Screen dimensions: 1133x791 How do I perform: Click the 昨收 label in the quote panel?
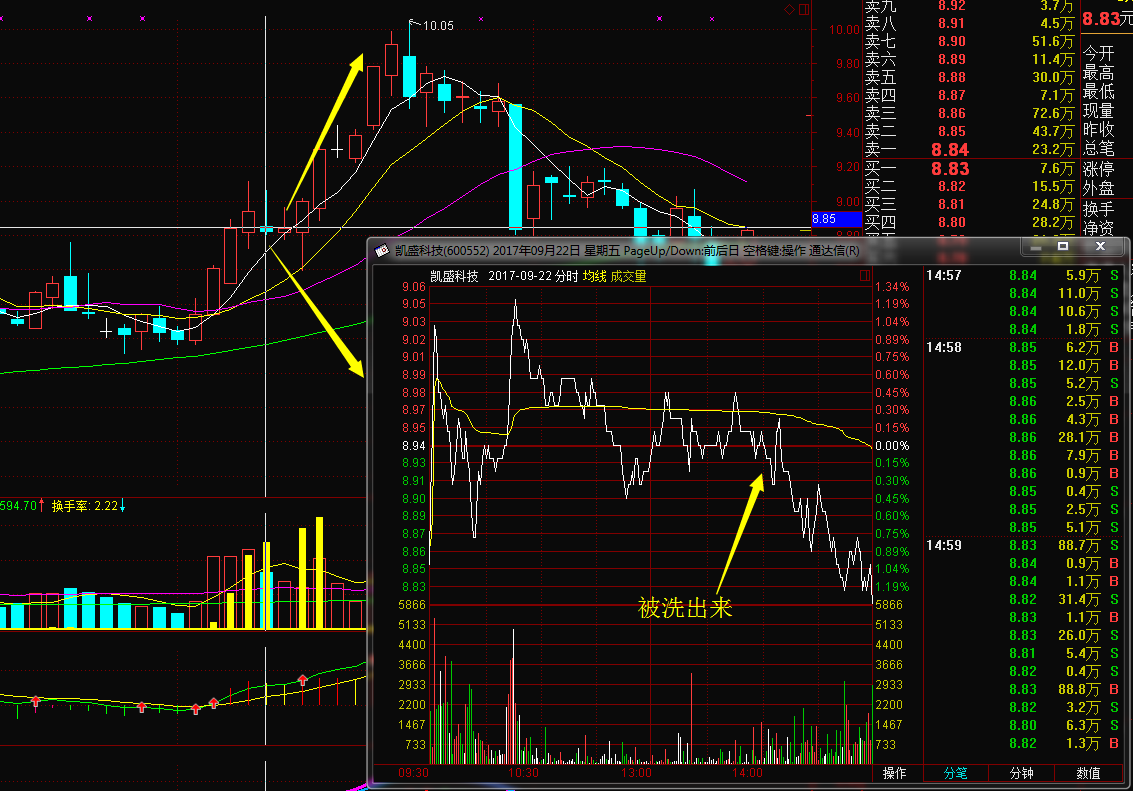pyautogui.click(x=1098, y=130)
